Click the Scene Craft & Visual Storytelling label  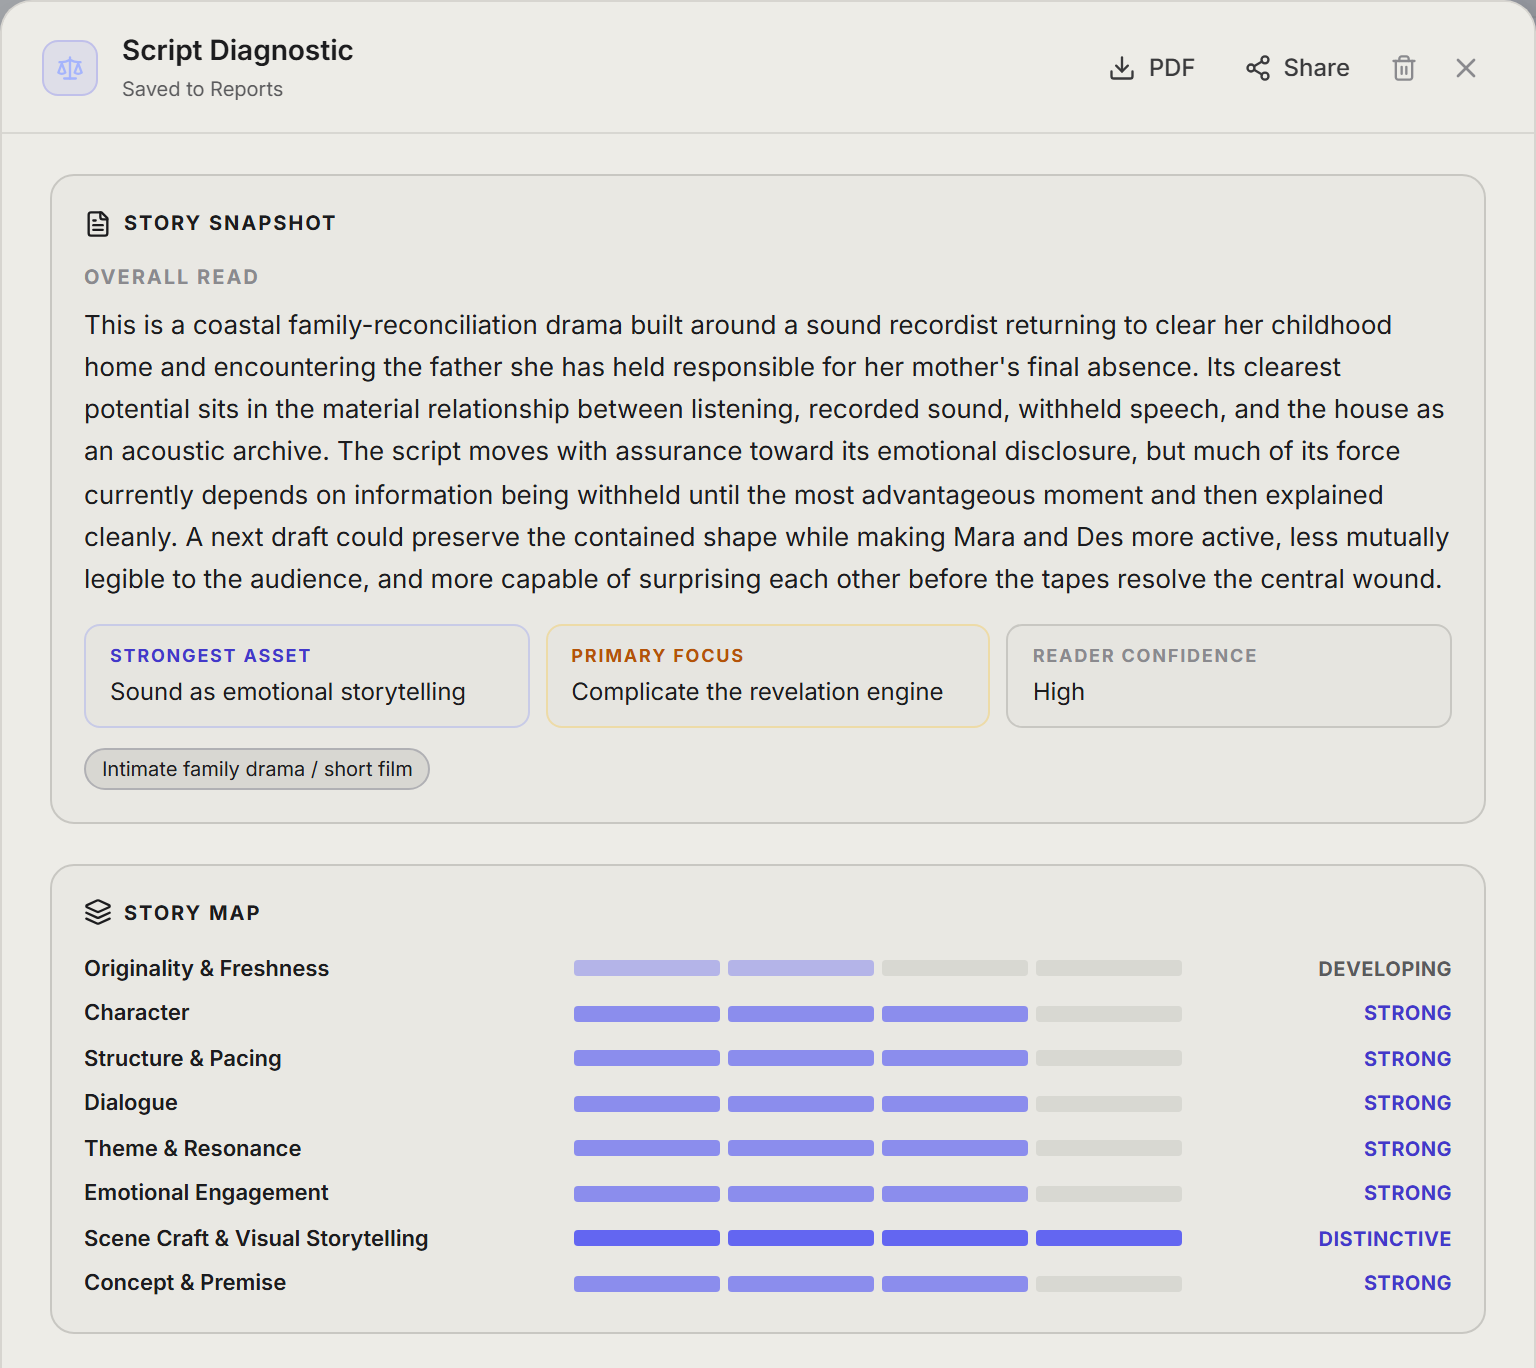point(256,1238)
